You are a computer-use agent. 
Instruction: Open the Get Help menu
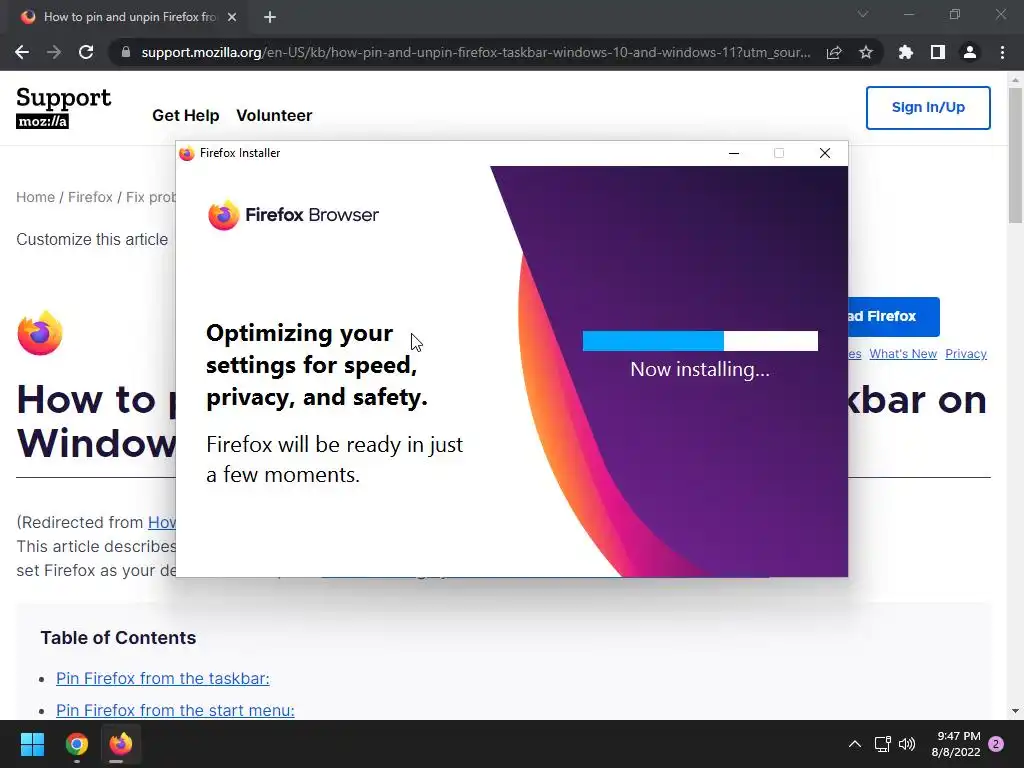[x=185, y=116]
